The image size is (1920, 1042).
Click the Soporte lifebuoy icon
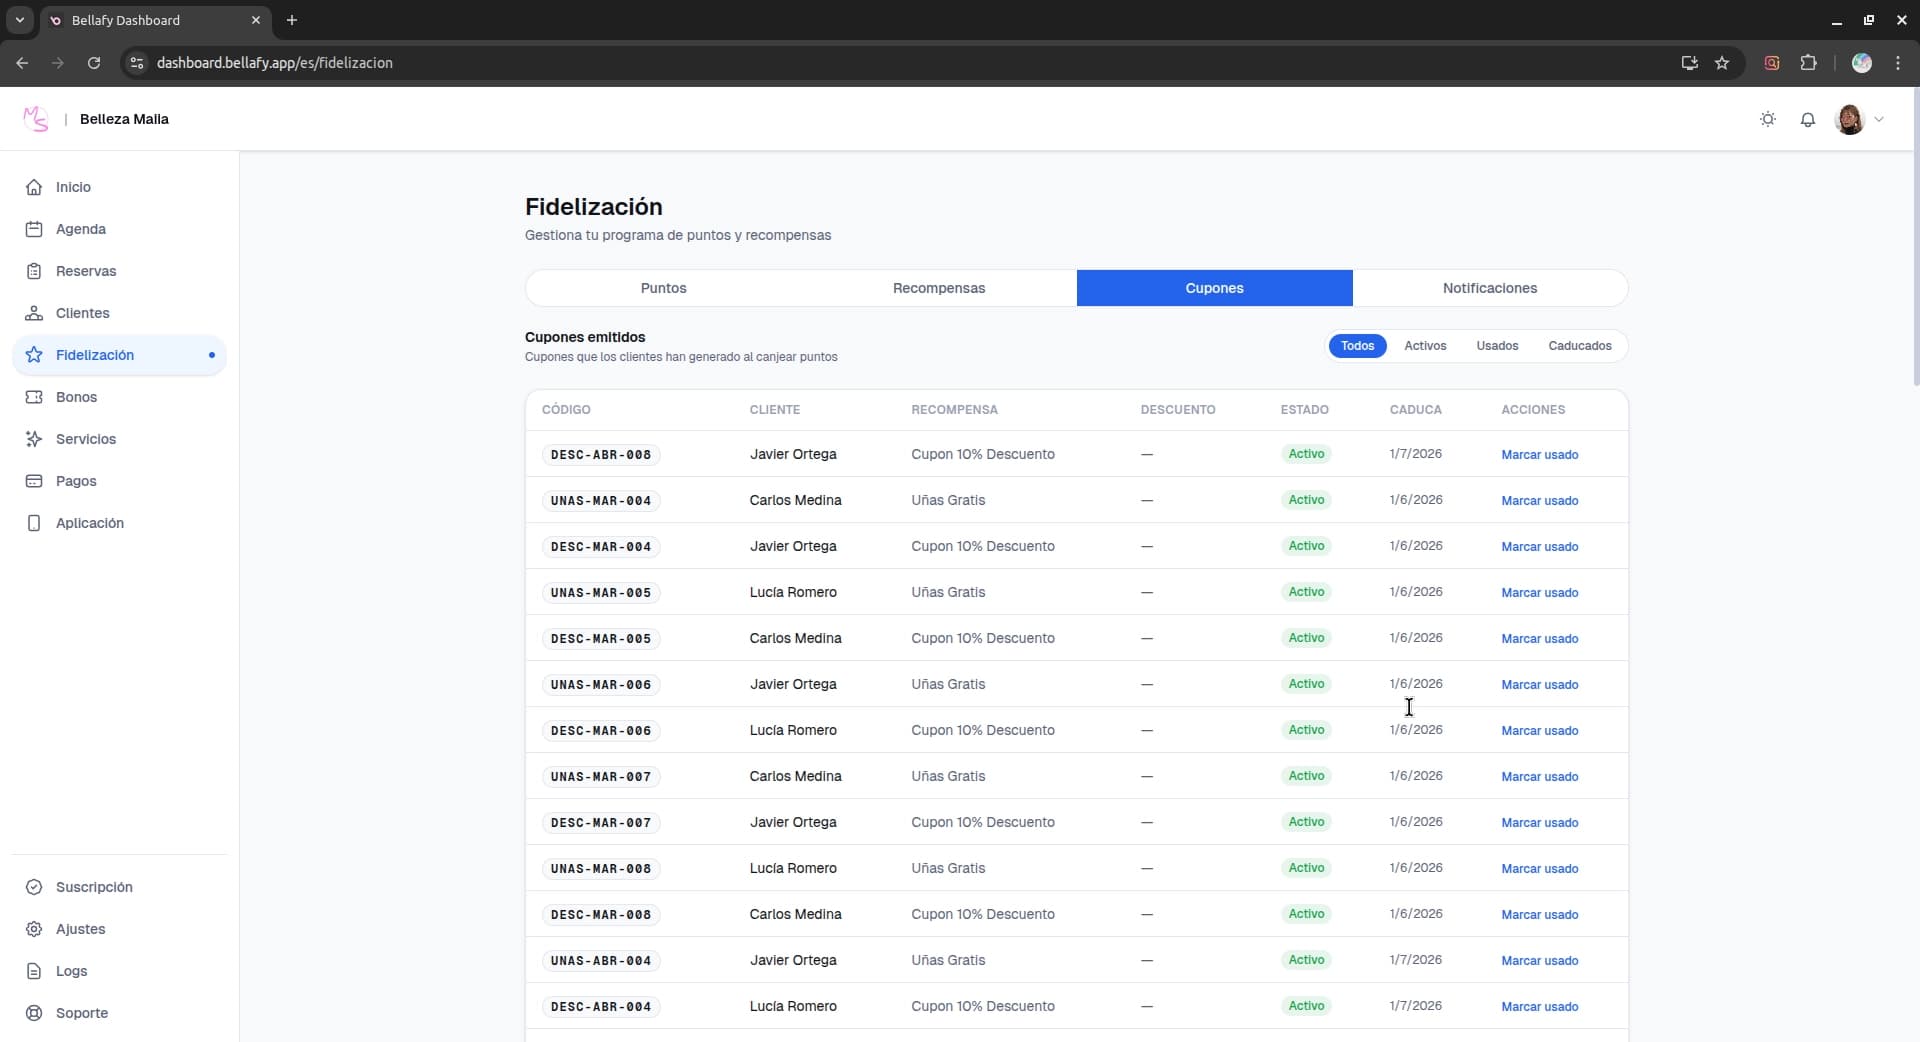(34, 1013)
